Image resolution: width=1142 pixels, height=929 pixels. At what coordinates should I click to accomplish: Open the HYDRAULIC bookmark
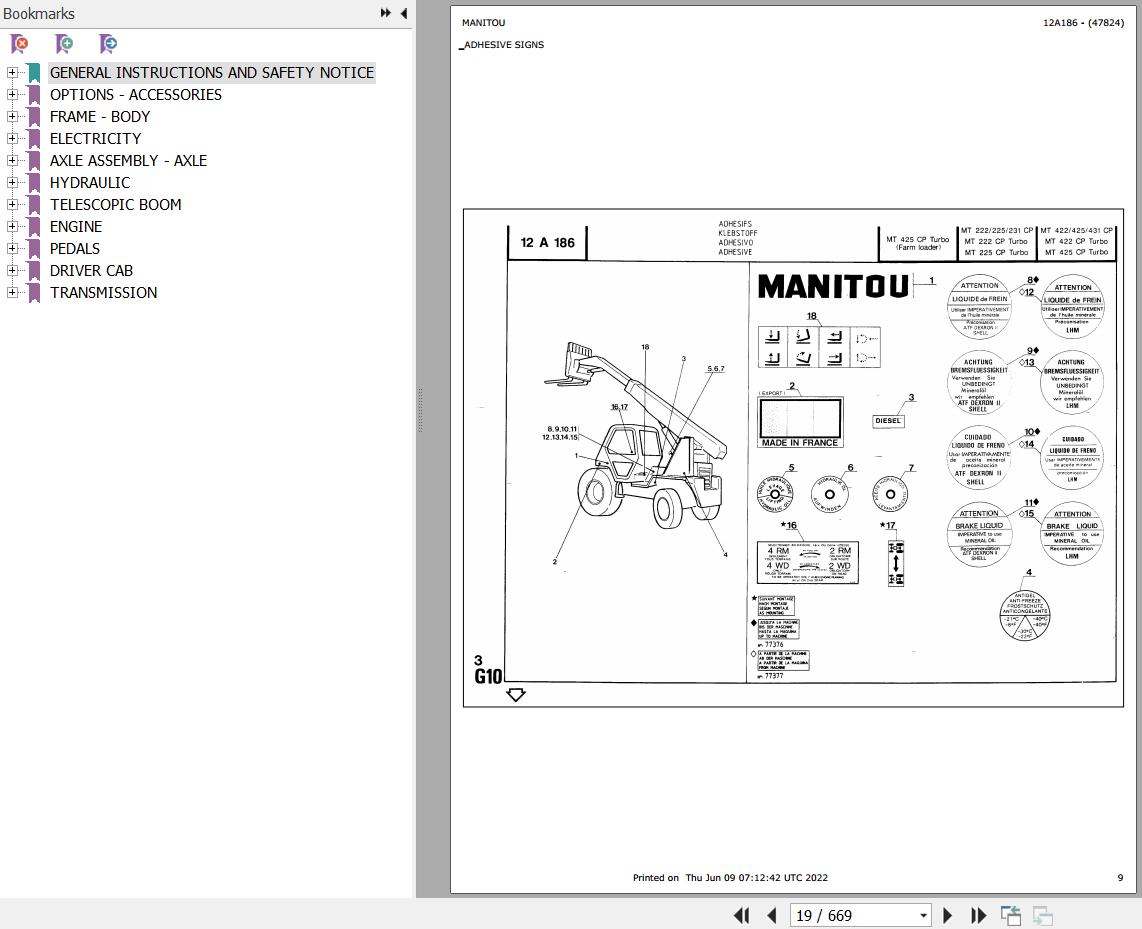[90, 183]
